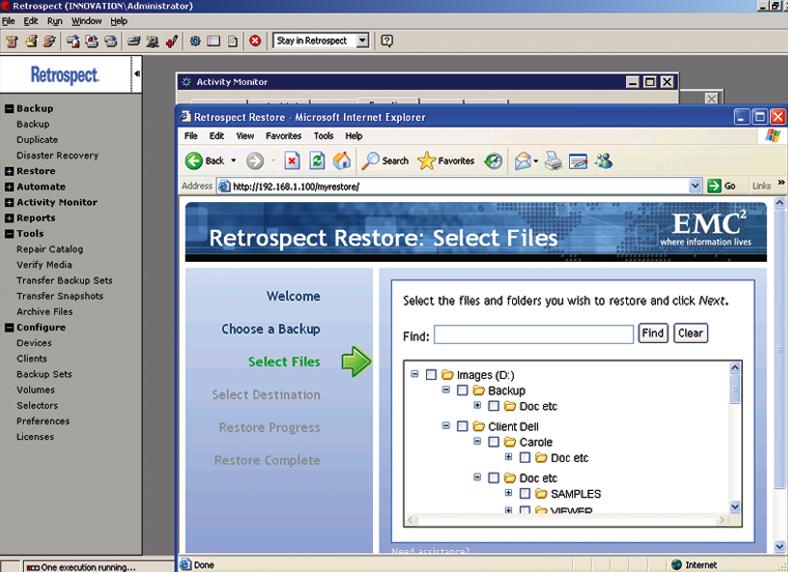This screenshot has width=788, height=572.
Task: Click the address URL field
Action: coord(454,186)
